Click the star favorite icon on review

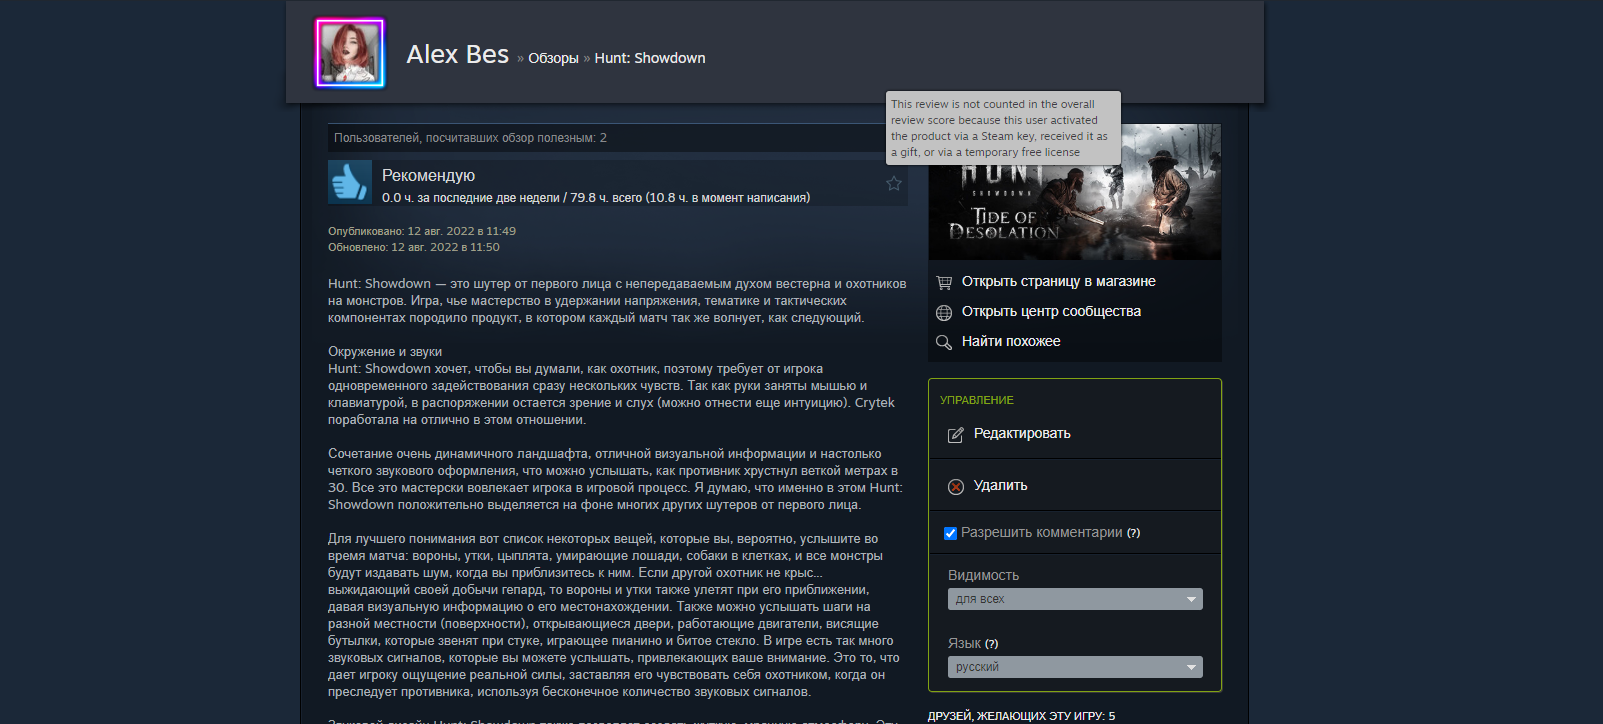click(894, 183)
